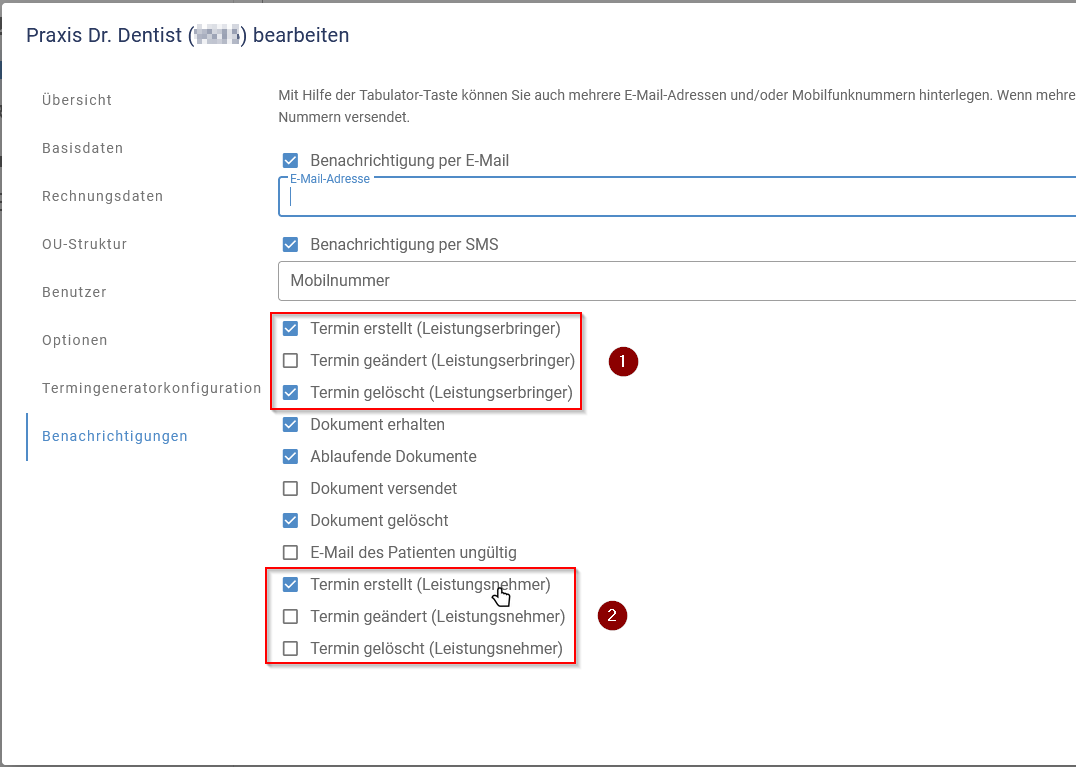Uncheck Termin gelöscht (Leistungserbringer)
Viewport: 1076px width, 767px height.
[291, 393]
